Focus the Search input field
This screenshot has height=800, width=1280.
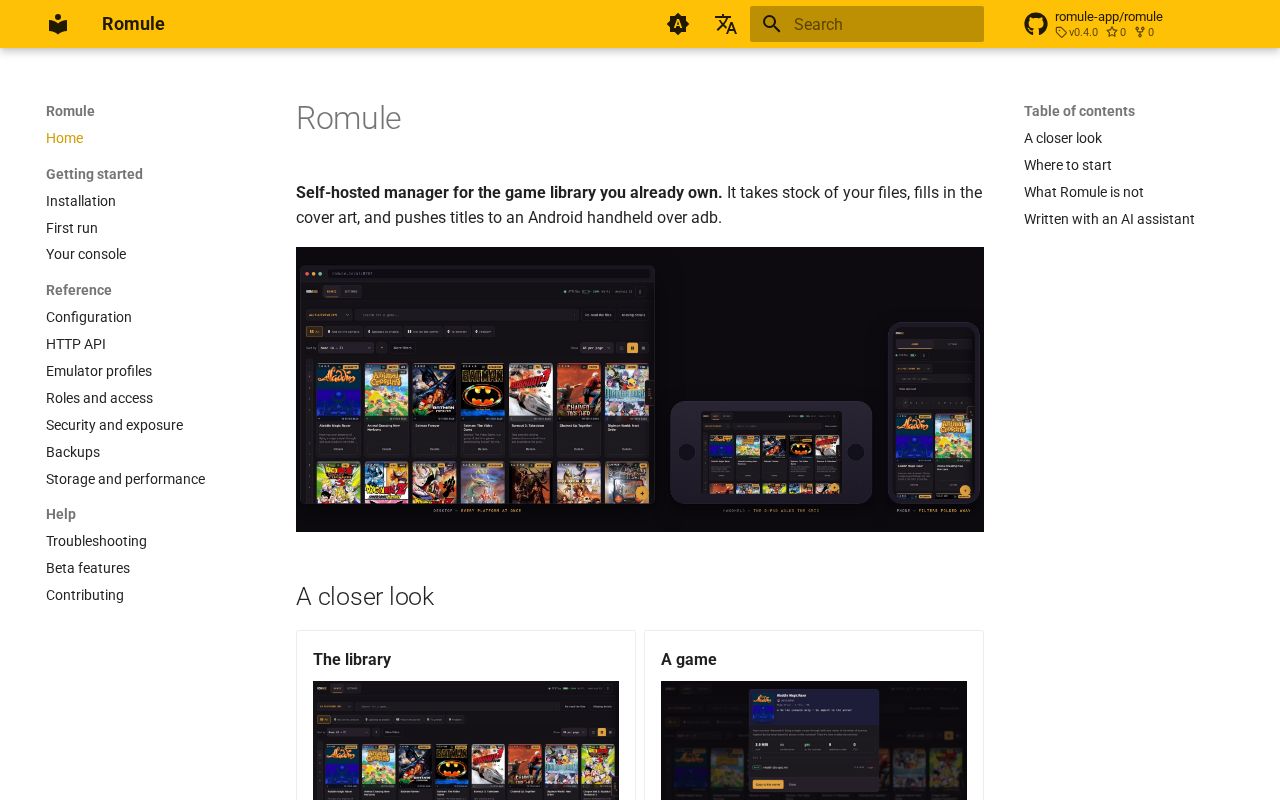pos(867,24)
